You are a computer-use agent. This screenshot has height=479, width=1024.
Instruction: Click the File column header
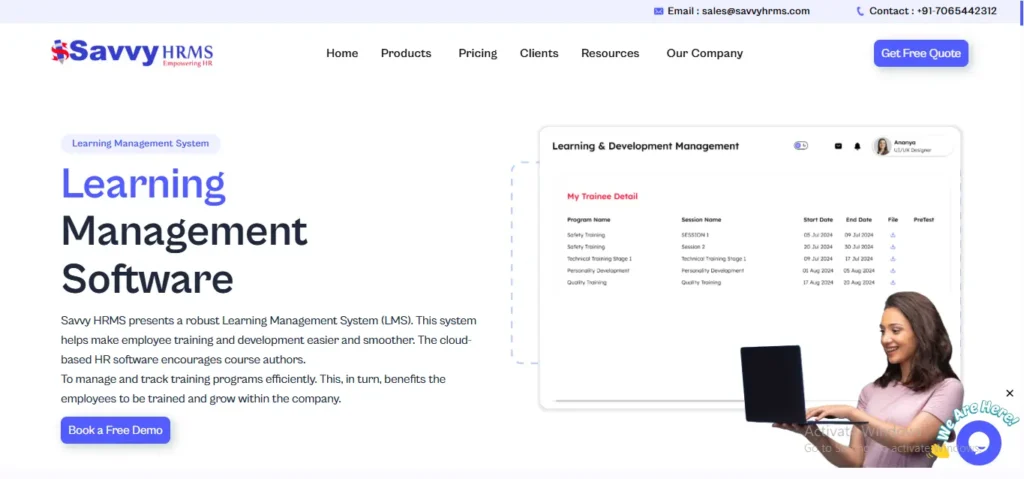point(893,220)
